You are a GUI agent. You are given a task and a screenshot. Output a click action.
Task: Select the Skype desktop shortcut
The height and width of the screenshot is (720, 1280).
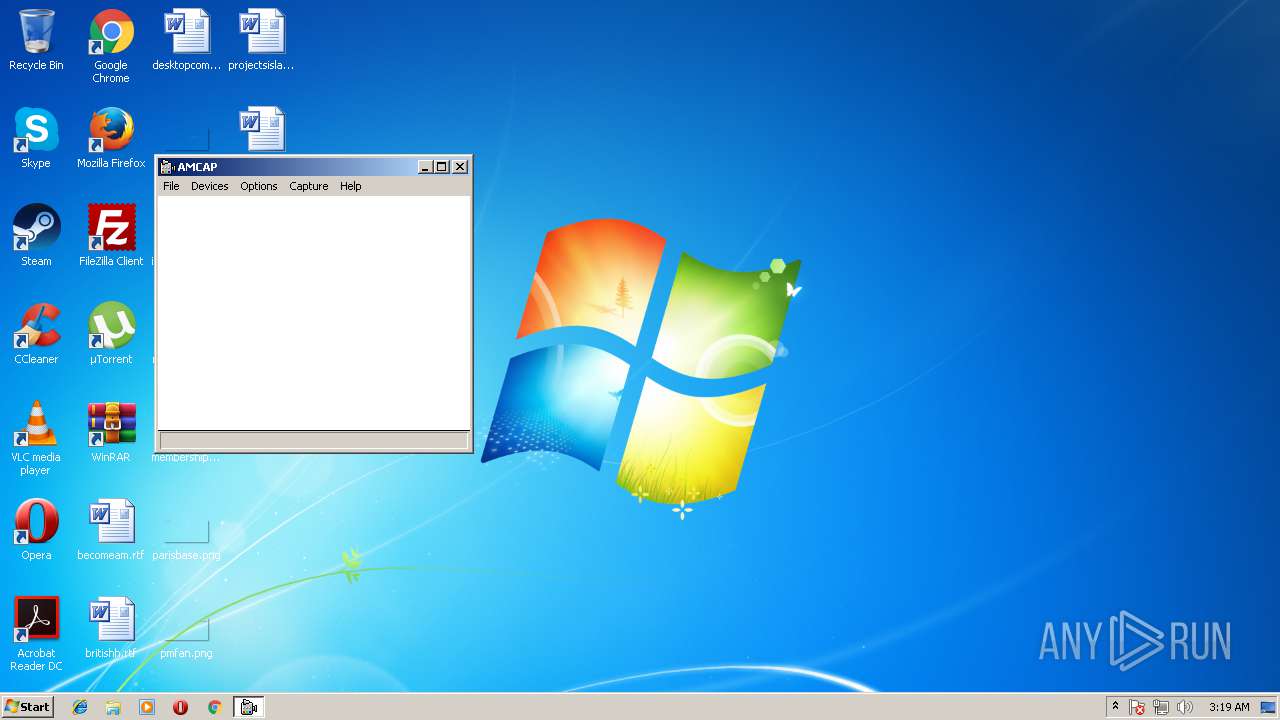[36, 138]
